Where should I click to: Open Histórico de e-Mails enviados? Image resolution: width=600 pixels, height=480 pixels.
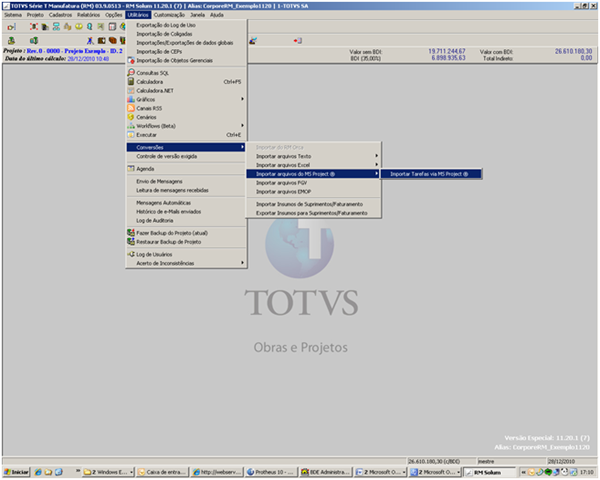click(x=186, y=211)
